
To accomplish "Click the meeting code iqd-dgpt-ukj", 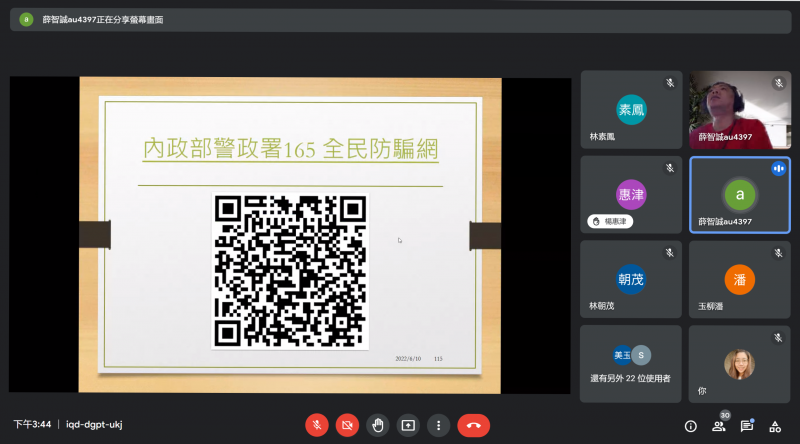I will [94, 425].
